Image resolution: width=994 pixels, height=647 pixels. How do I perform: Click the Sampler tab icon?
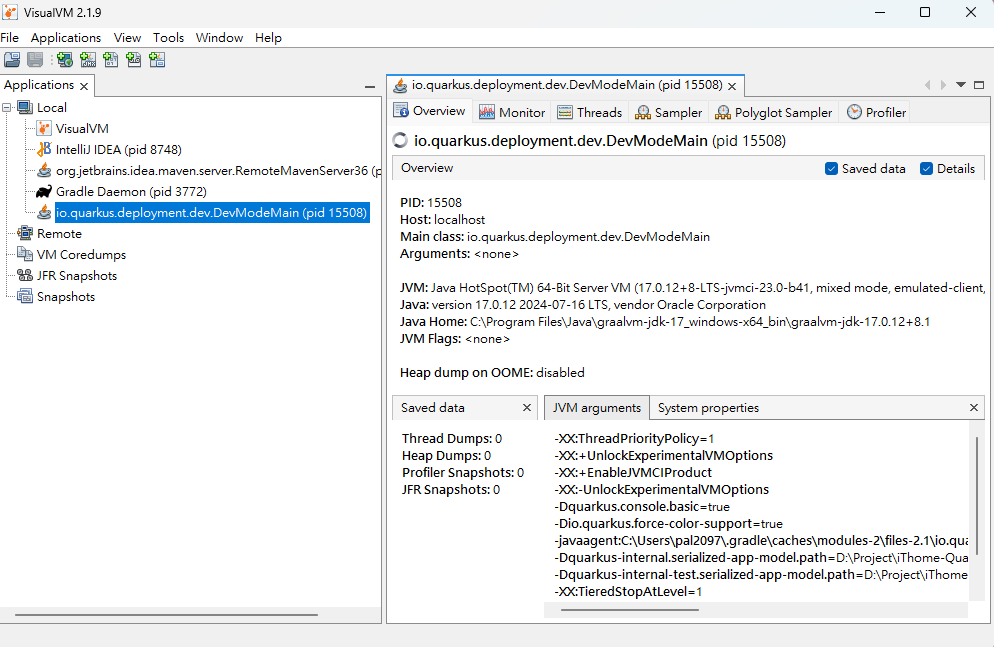click(x=643, y=112)
